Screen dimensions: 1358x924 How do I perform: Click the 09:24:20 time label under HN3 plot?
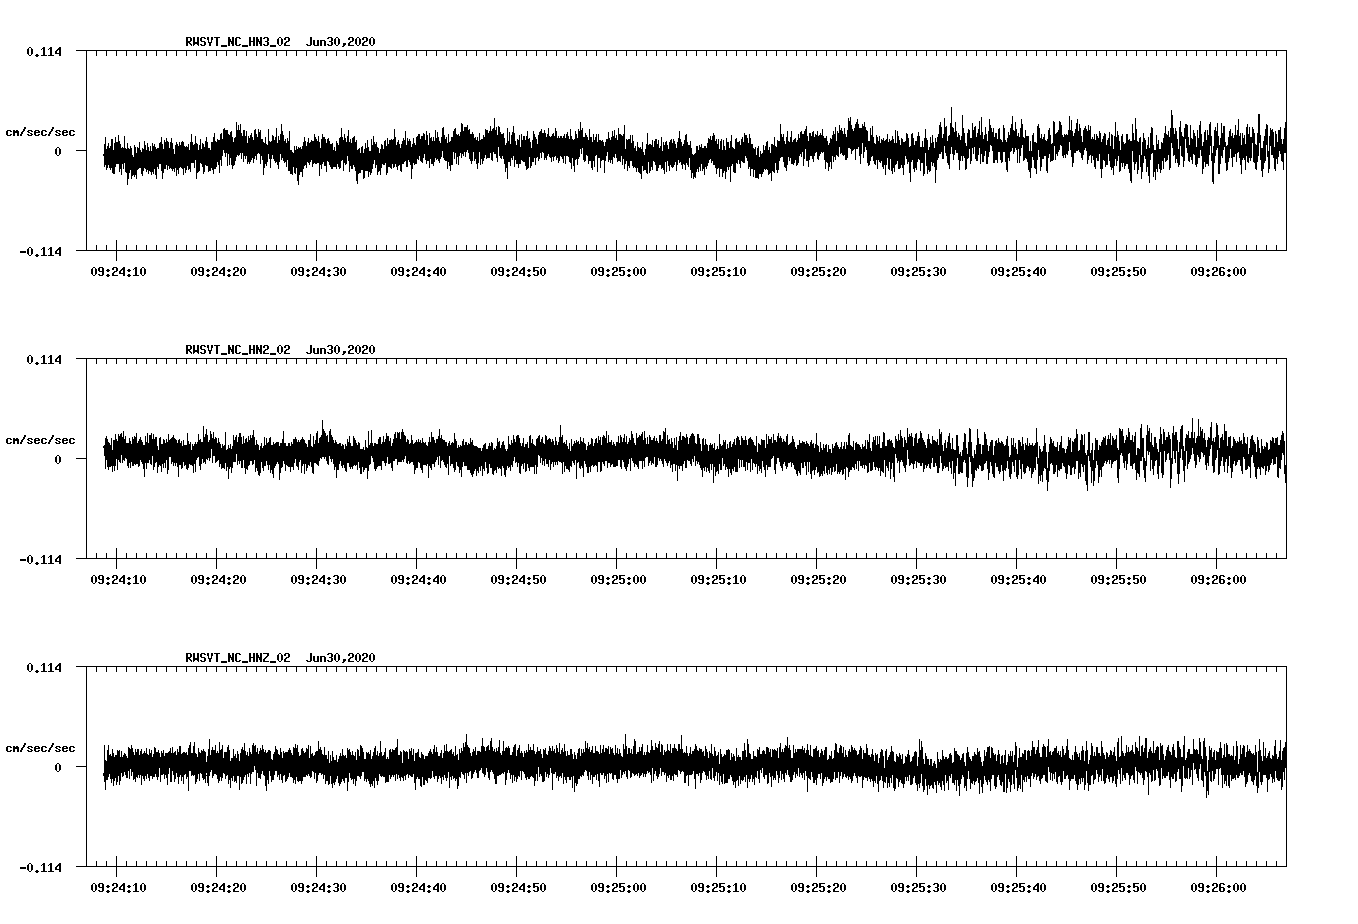coord(218,271)
